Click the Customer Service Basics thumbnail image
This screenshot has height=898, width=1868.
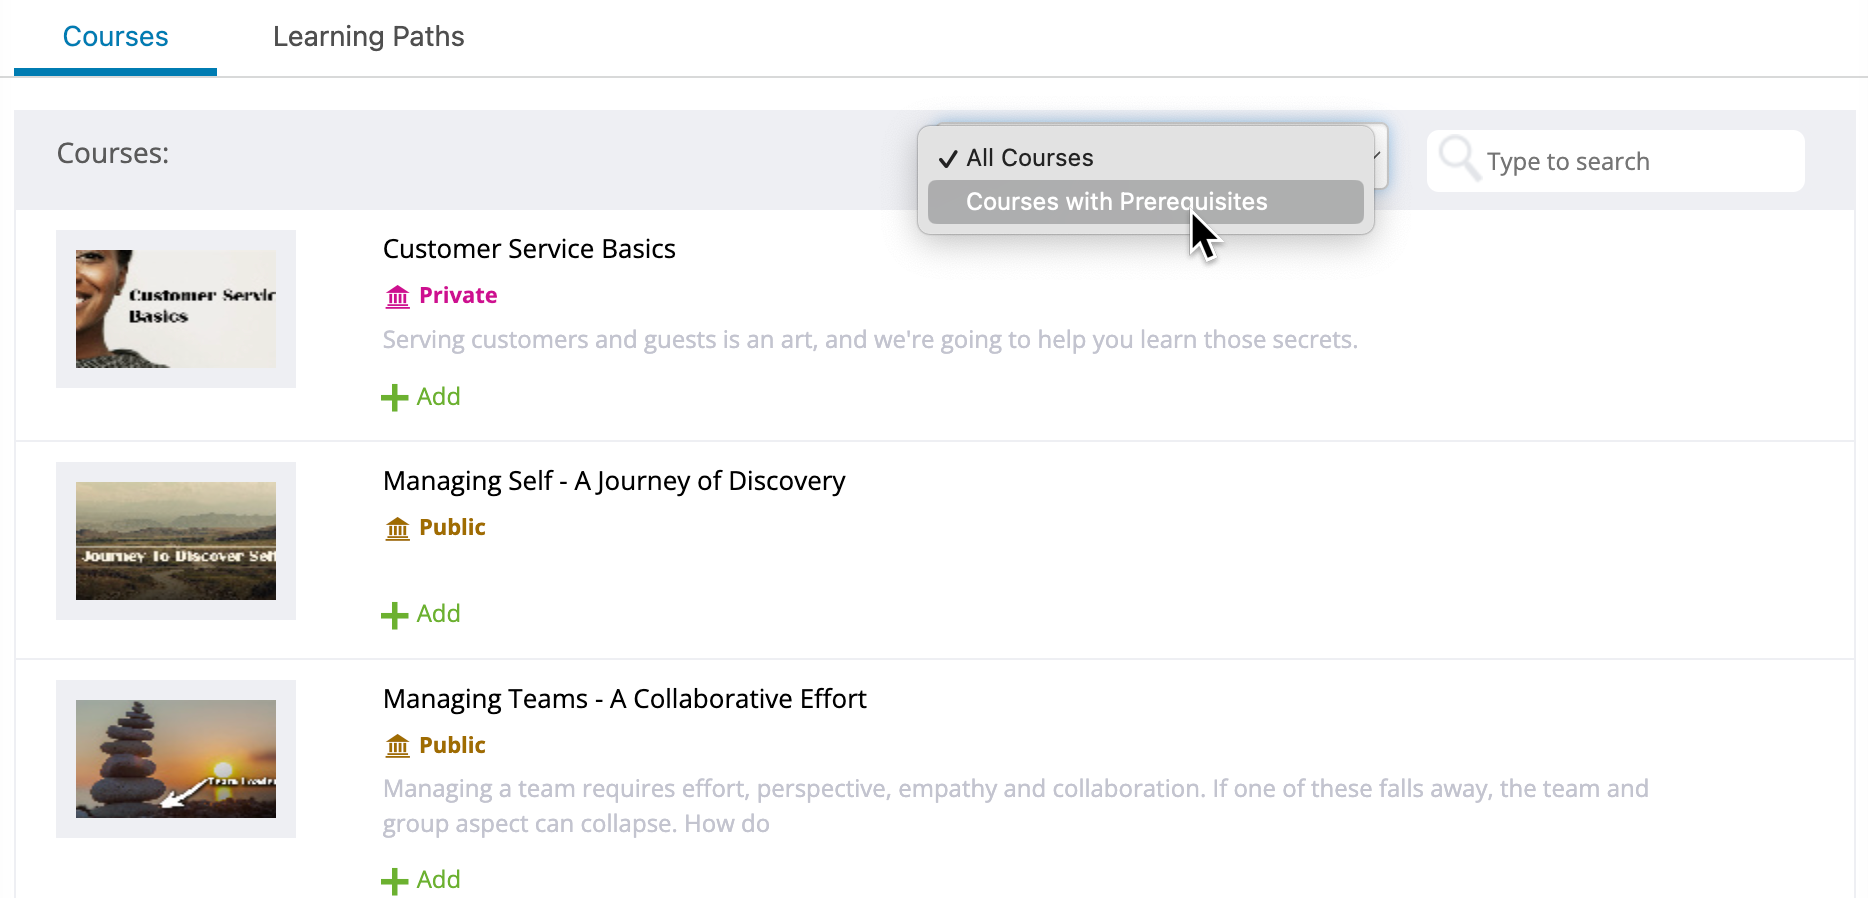point(176,309)
